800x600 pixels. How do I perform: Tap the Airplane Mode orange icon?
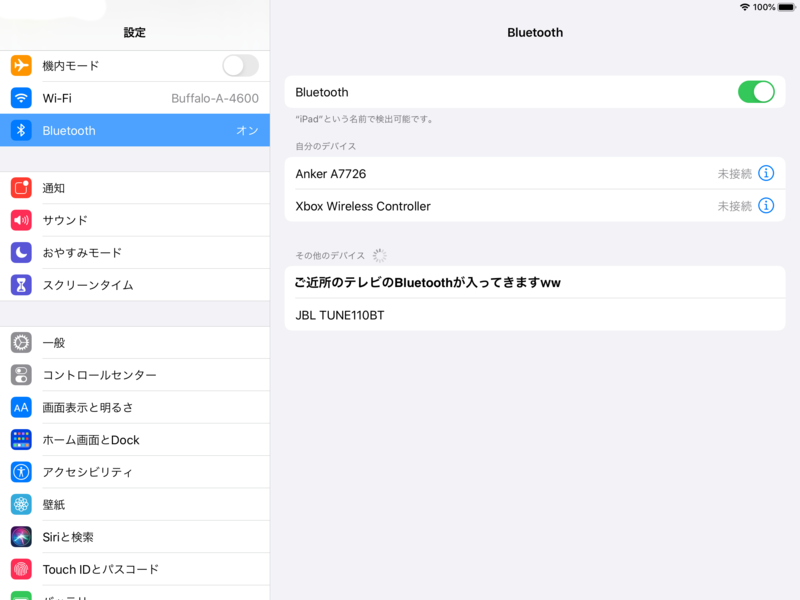pyautogui.click(x=21, y=65)
